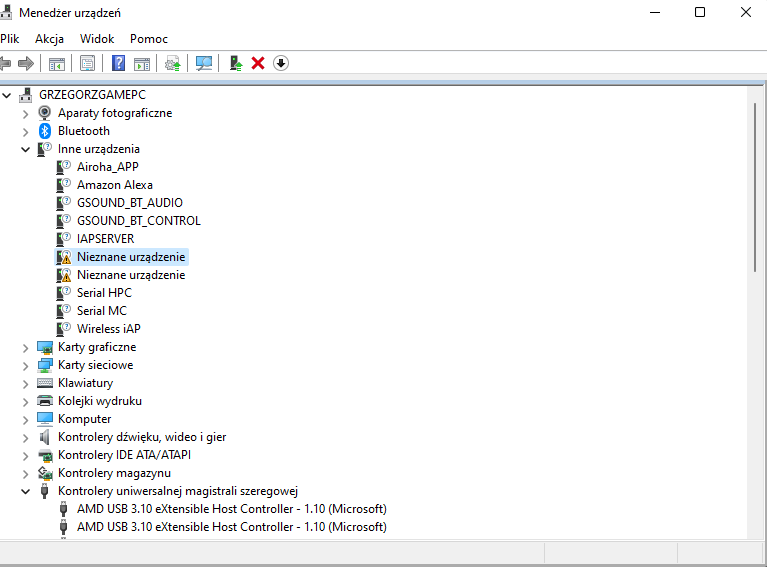
Task: Open Properties via the toolbar icon
Action: click(88, 64)
